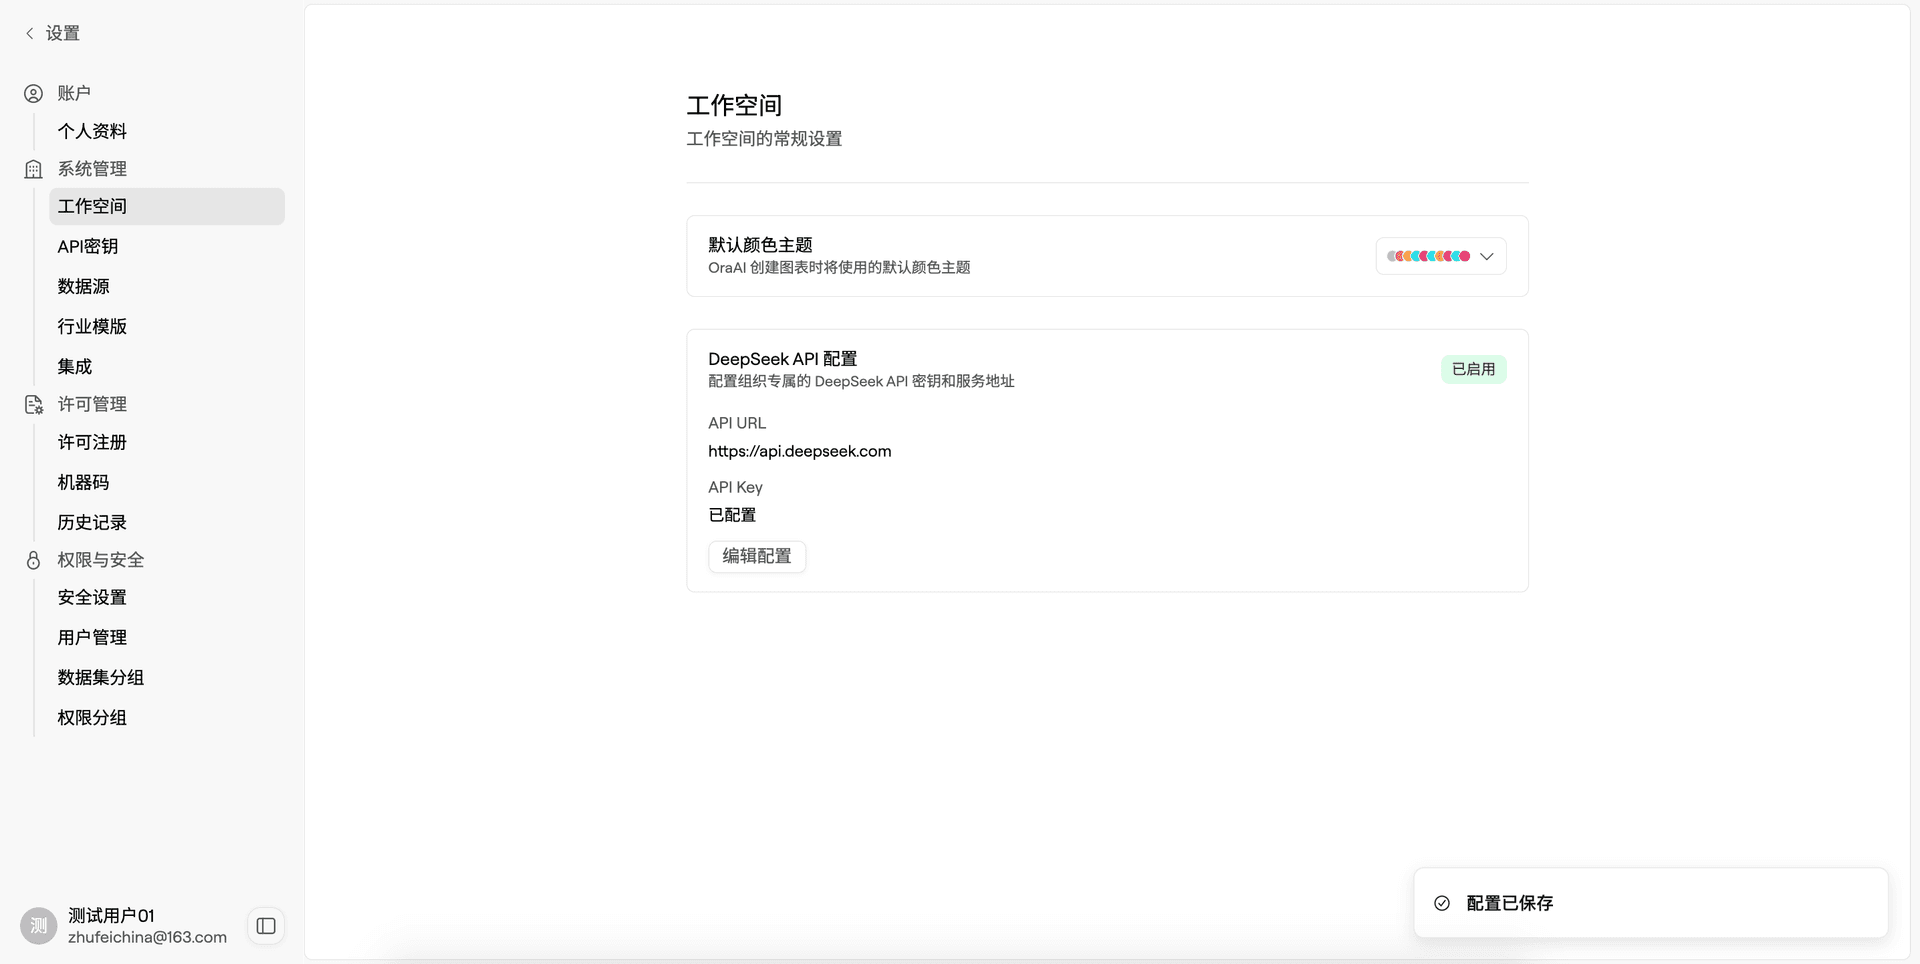
Task: Click the 编辑配置 button
Action: coord(756,557)
